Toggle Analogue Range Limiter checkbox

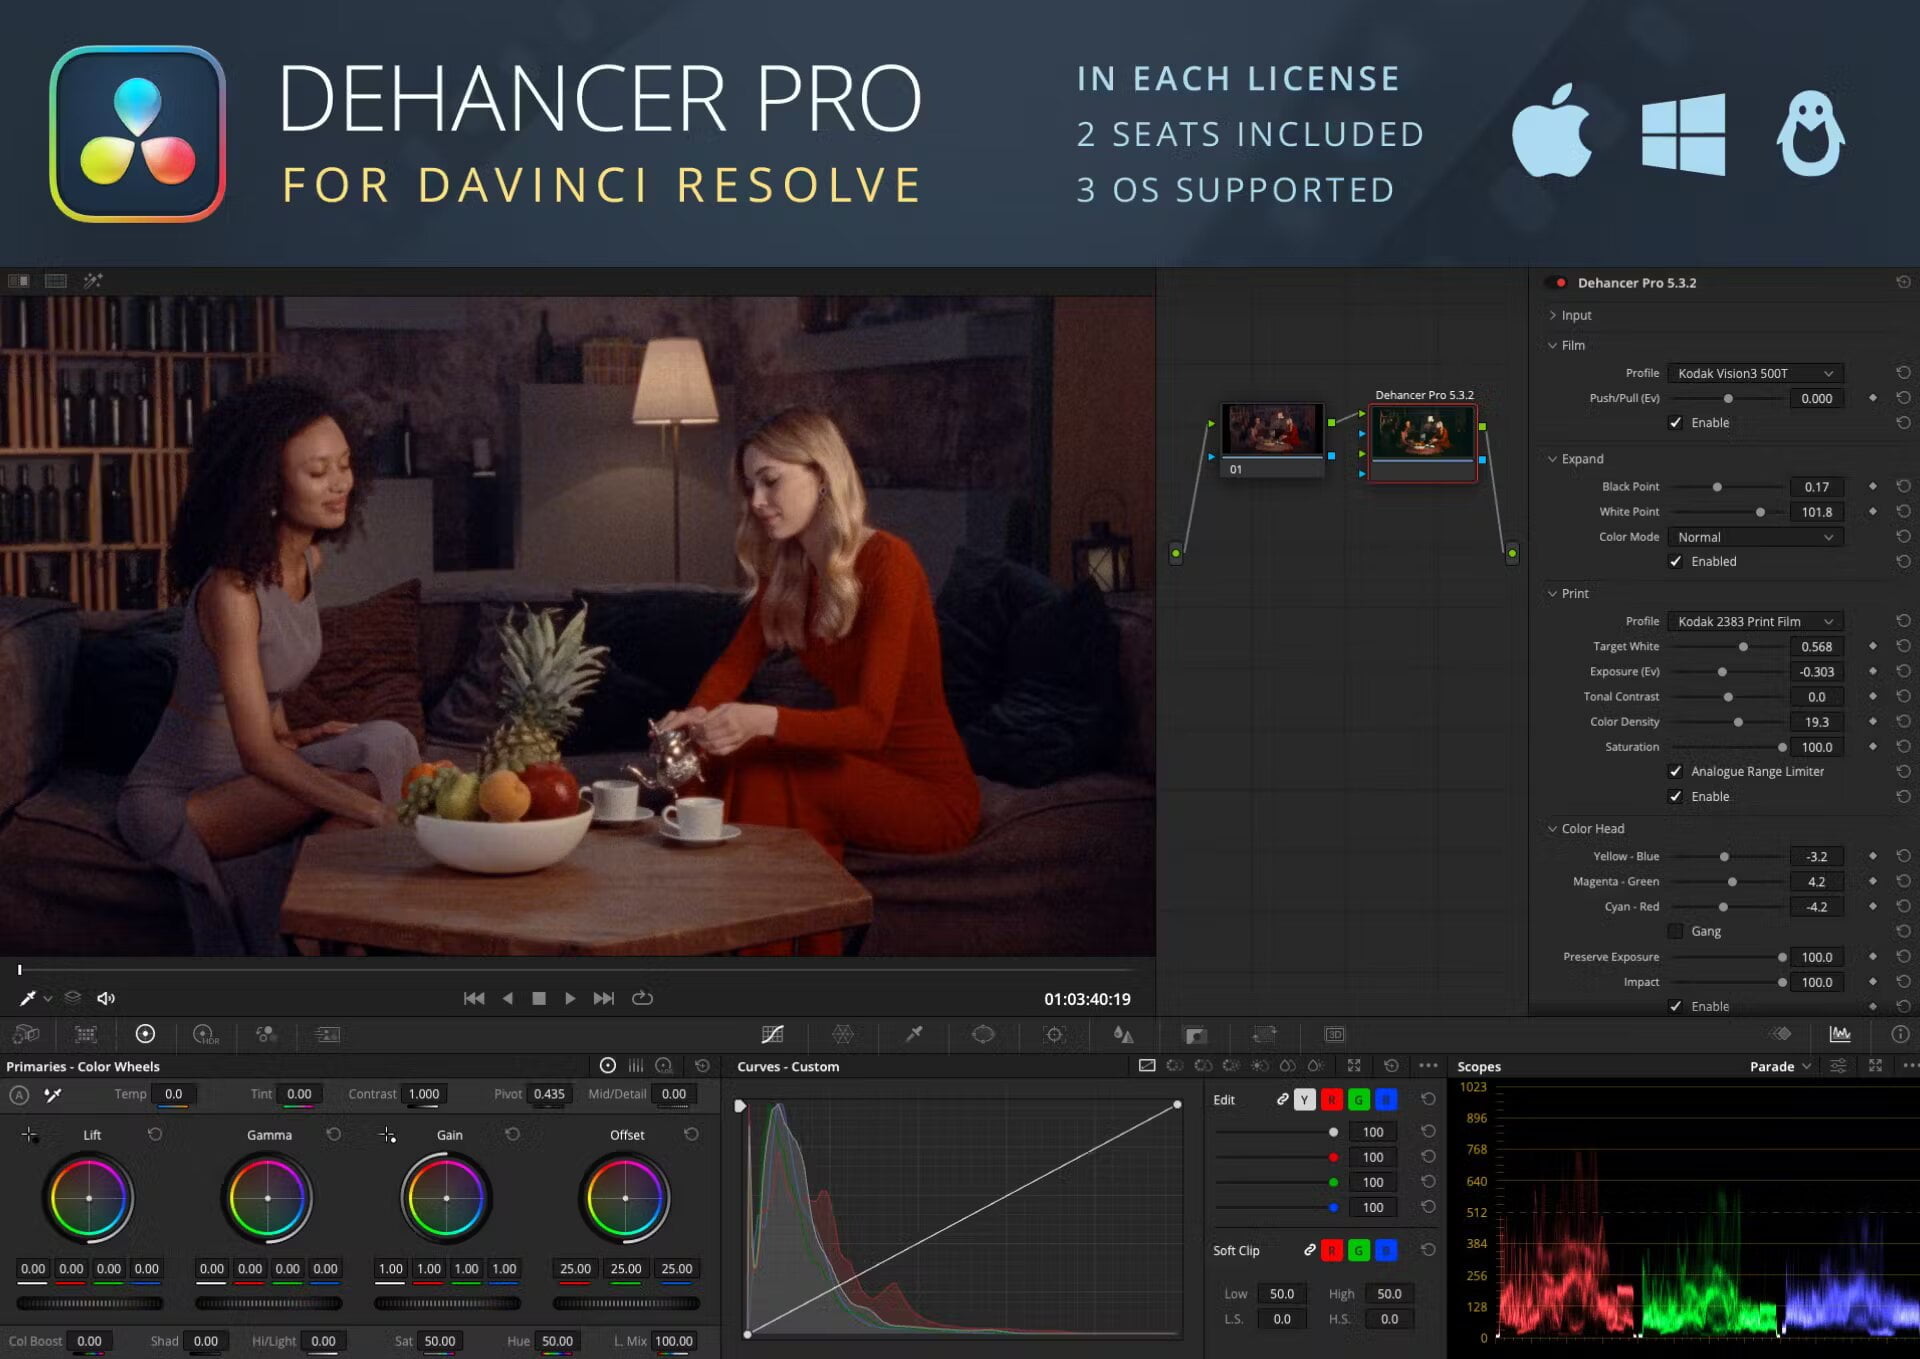pyautogui.click(x=1676, y=771)
